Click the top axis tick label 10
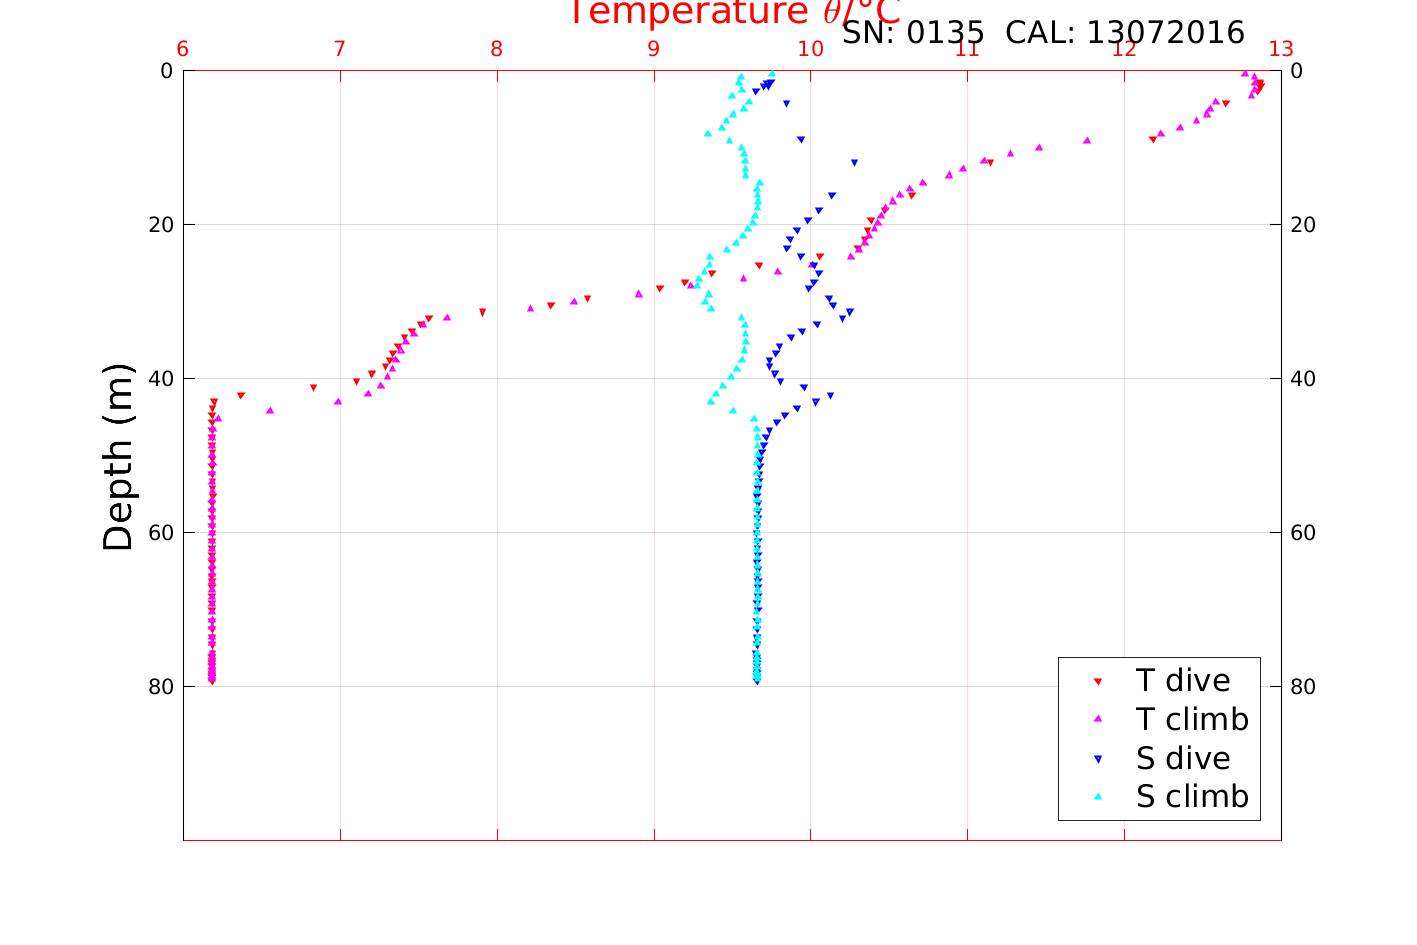Image resolution: width=1417 pixels, height=945 pixels. point(811,49)
